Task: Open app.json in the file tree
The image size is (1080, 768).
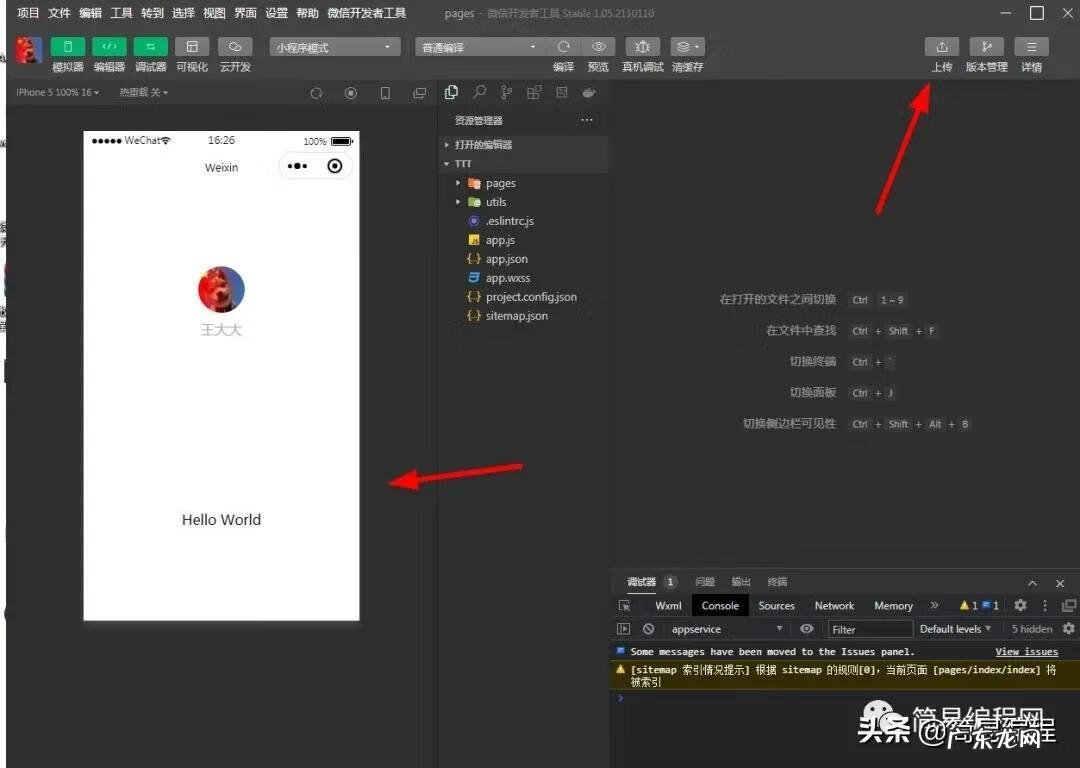Action: coord(506,259)
